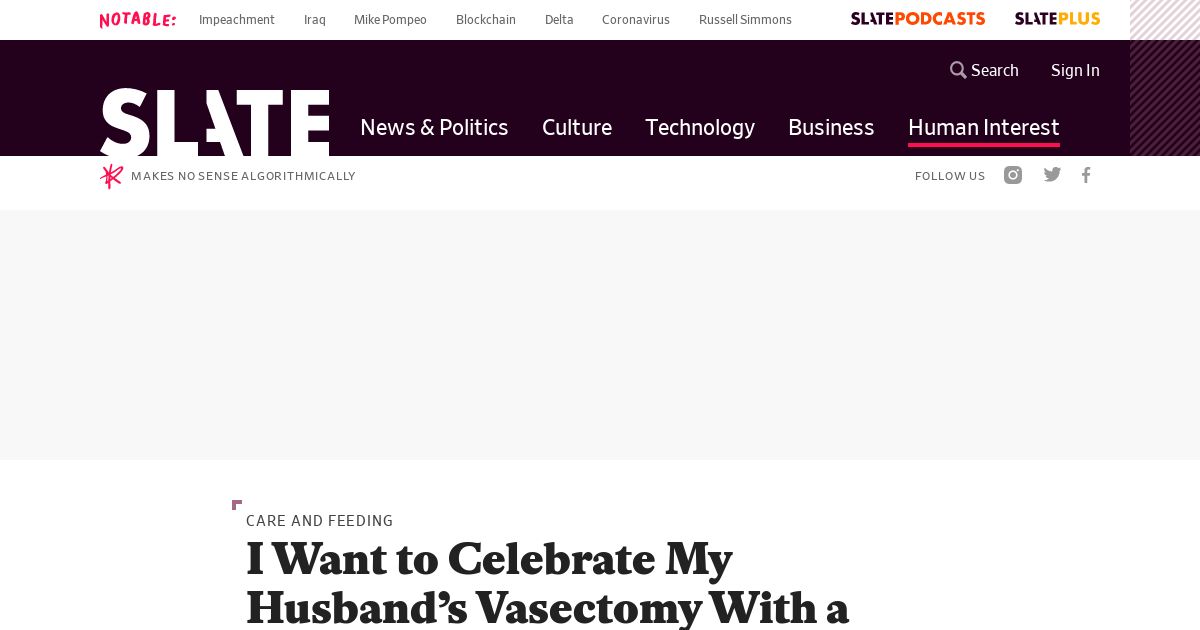Go to the Culture section
Viewport: 1200px width, 630px height.
tap(577, 127)
